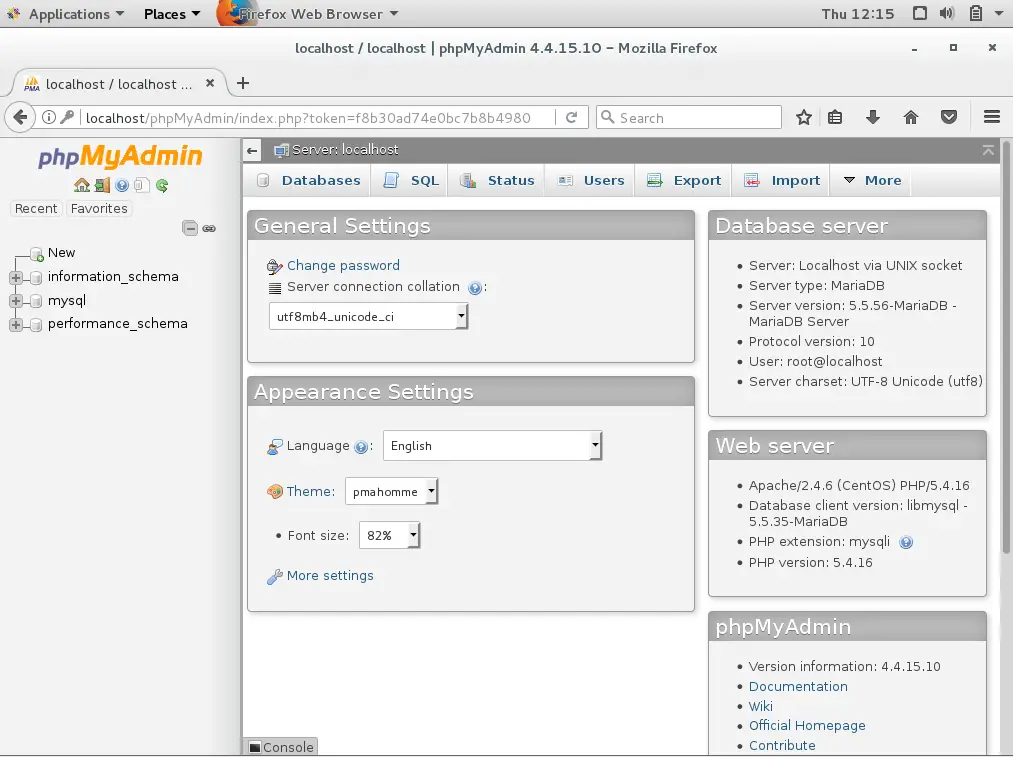This screenshot has width=1013, height=757.
Task: Open the Import tab
Action: click(x=782, y=181)
